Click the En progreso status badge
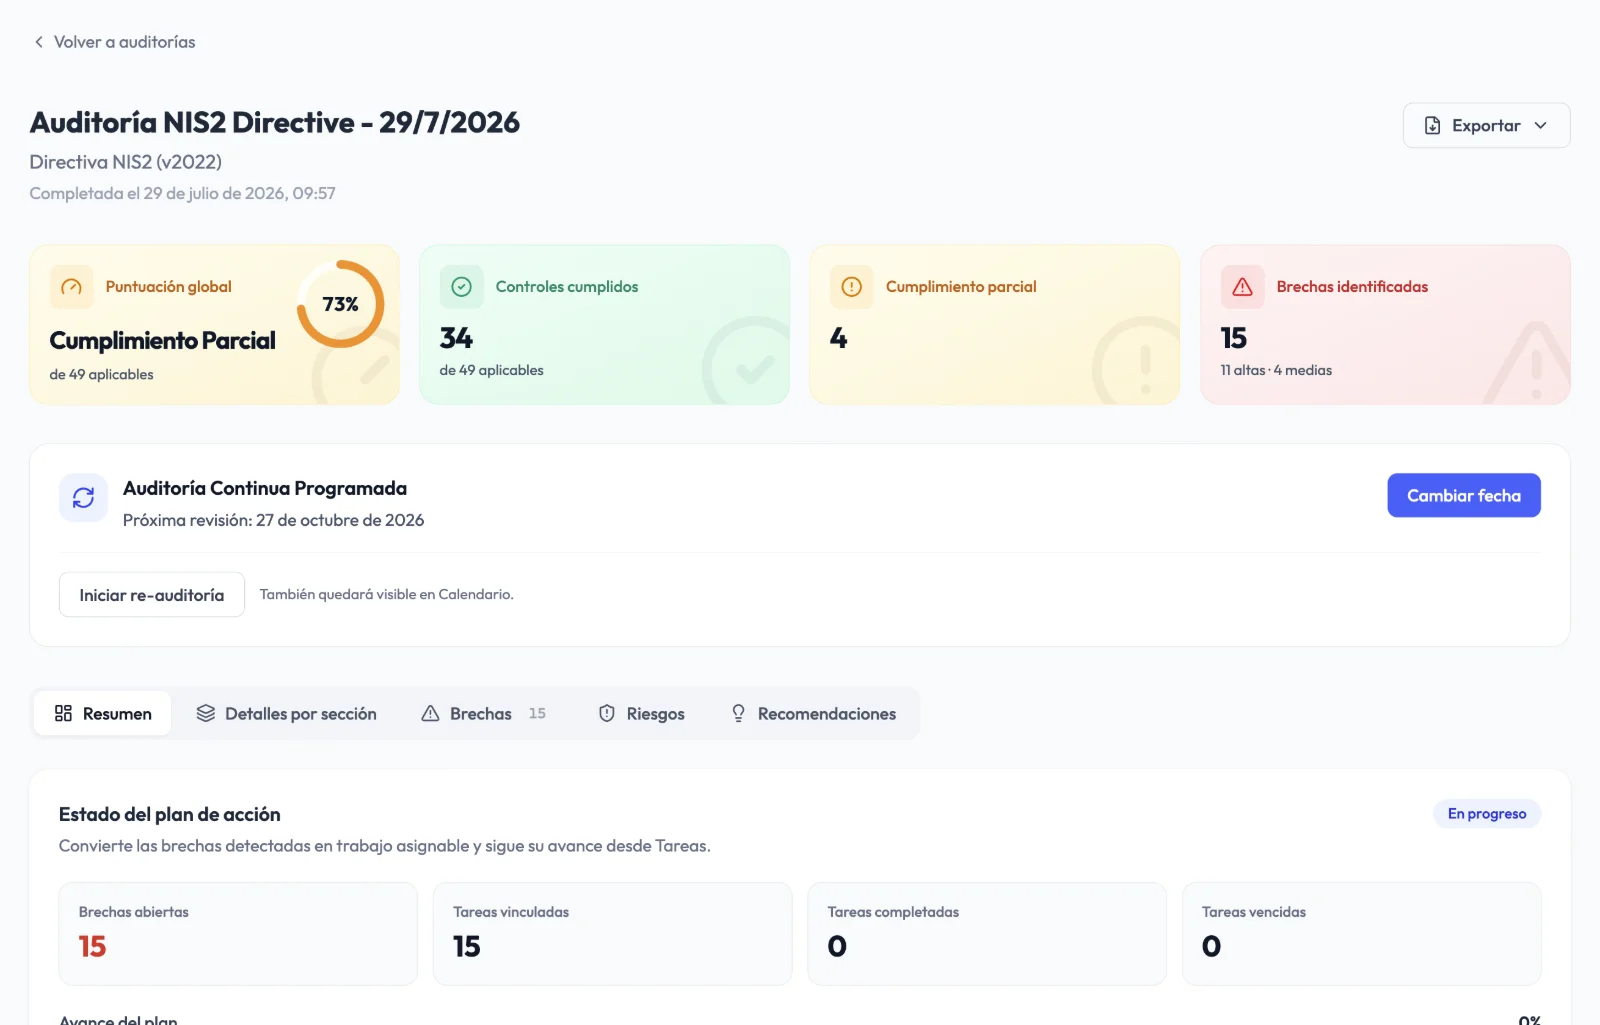This screenshot has height=1025, width=1600. coord(1487,814)
